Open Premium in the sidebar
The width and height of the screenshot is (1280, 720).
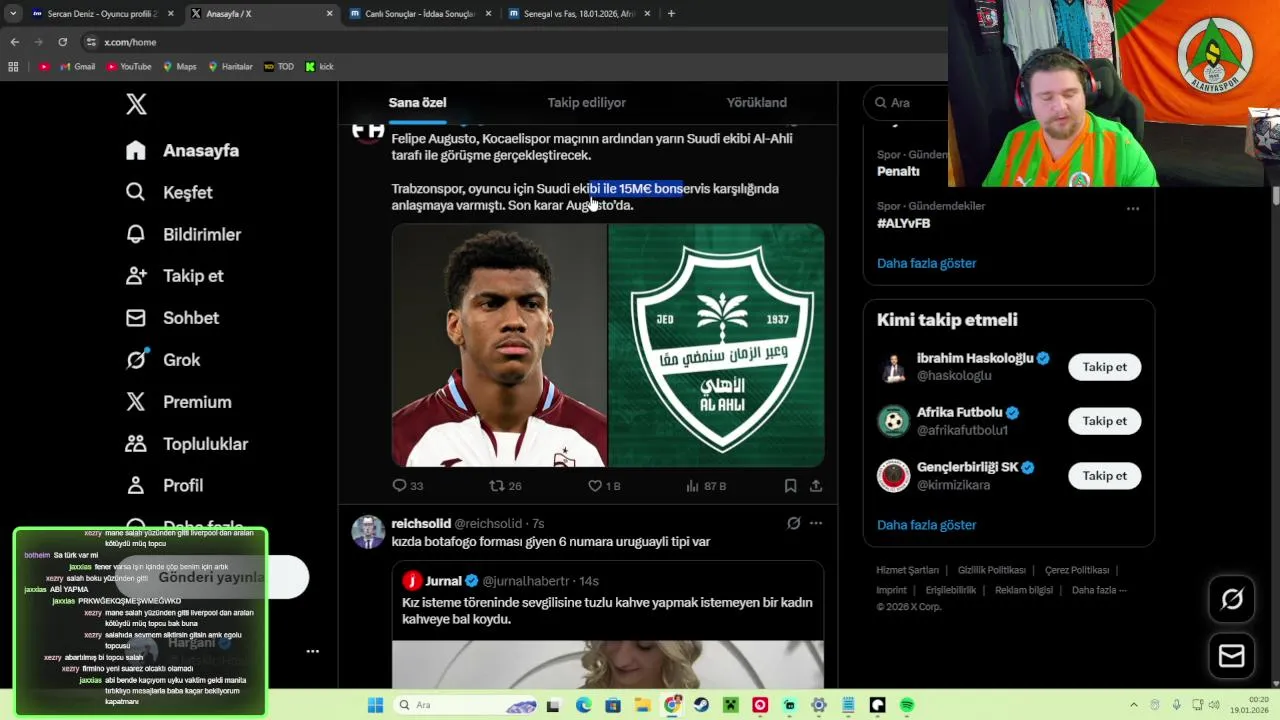178,402
